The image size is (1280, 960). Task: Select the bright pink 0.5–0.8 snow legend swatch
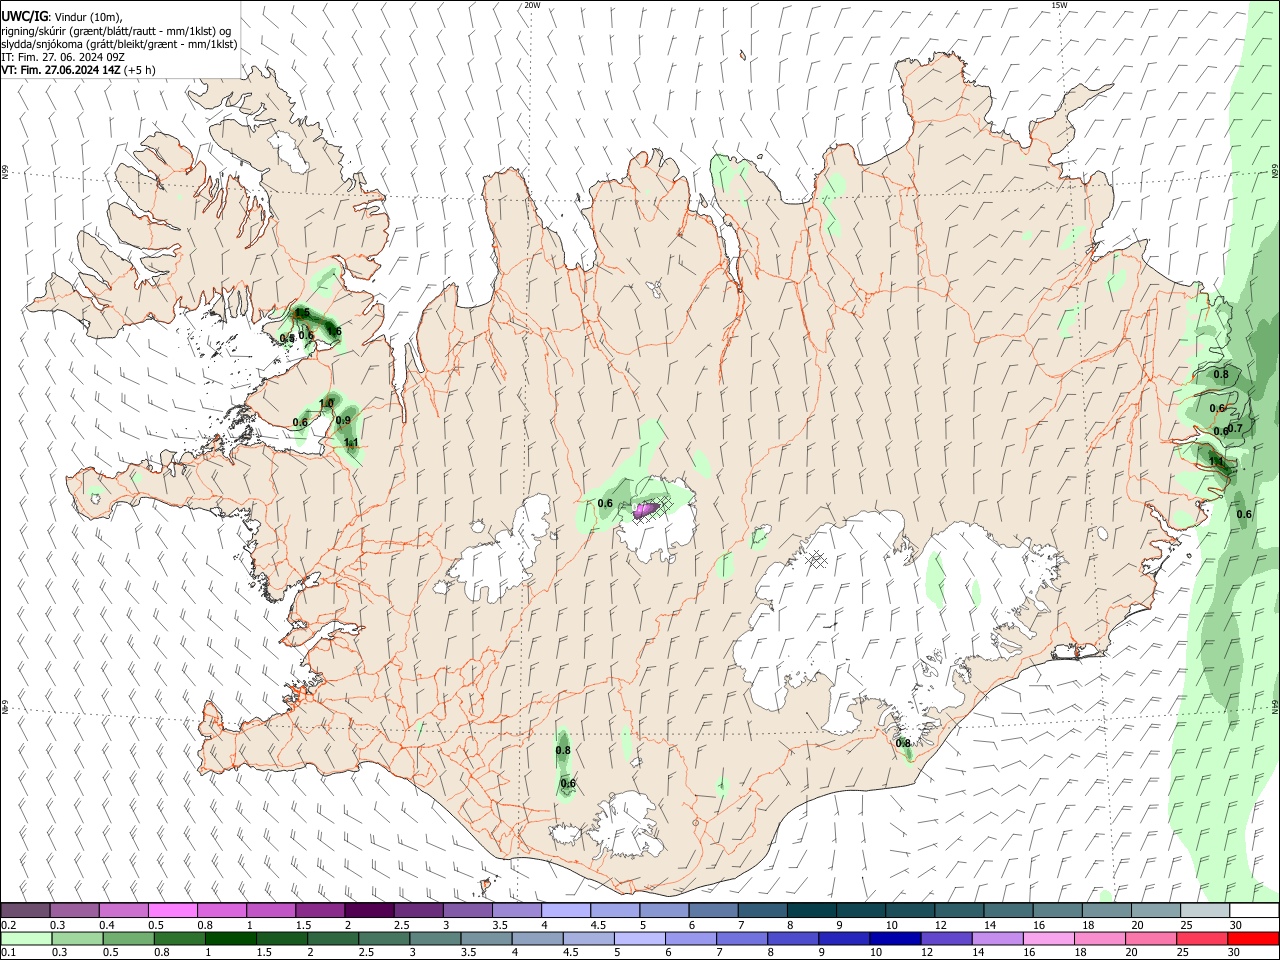(172, 910)
